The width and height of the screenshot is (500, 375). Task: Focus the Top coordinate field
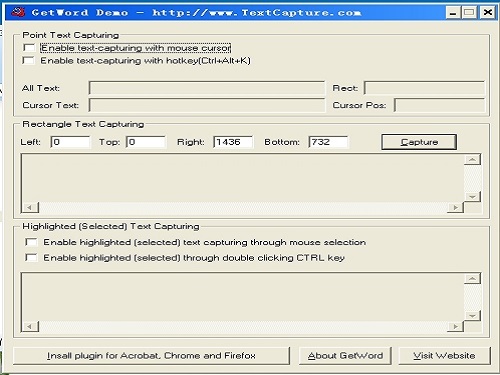pos(146,142)
